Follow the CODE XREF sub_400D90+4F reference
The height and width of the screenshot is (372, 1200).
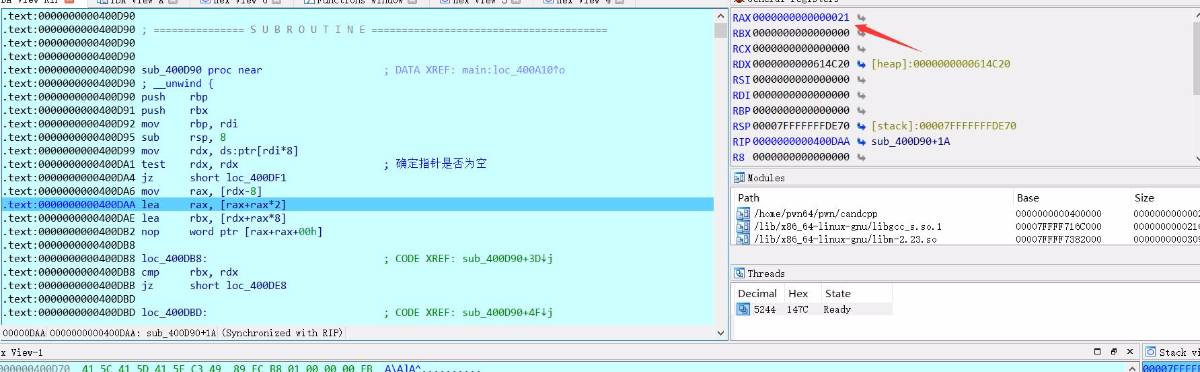click(469, 312)
